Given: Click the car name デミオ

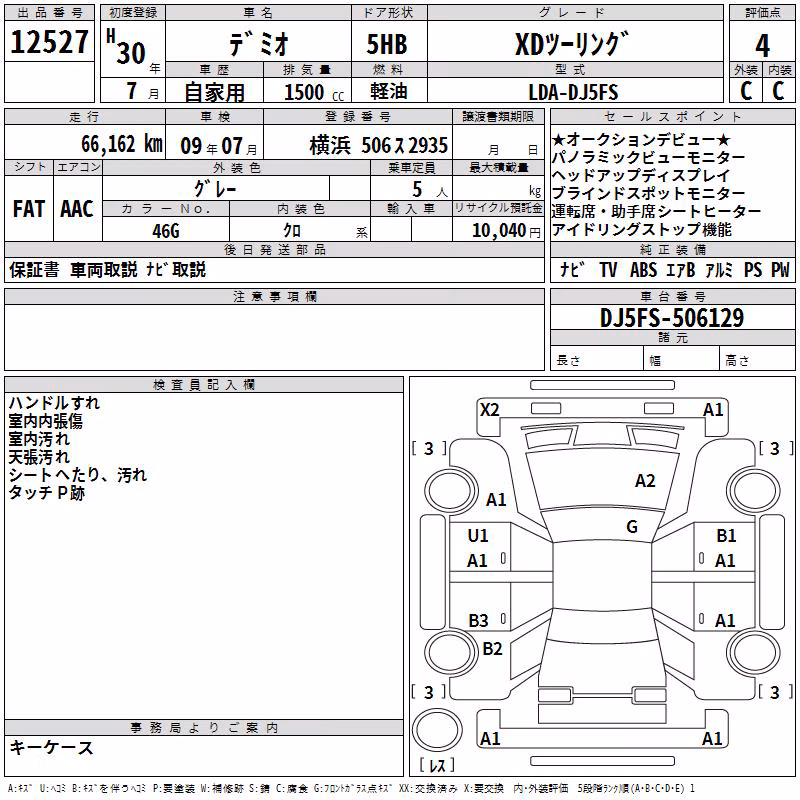Looking at the screenshot, I should click(x=259, y=43).
